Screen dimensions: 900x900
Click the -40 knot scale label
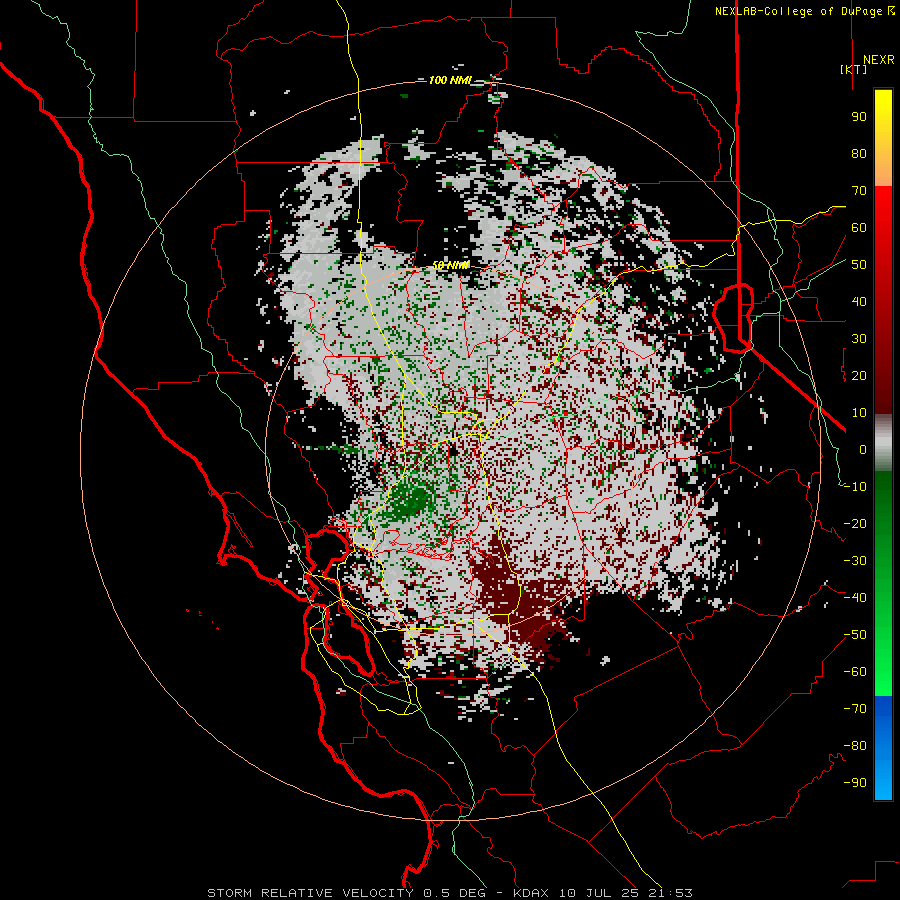click(x=855, y=598)
